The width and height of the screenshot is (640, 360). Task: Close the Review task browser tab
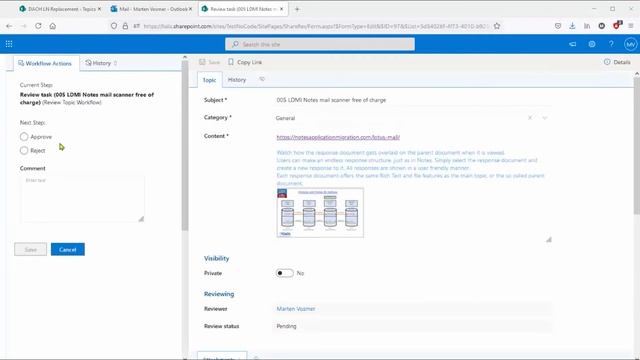[281, 9]
